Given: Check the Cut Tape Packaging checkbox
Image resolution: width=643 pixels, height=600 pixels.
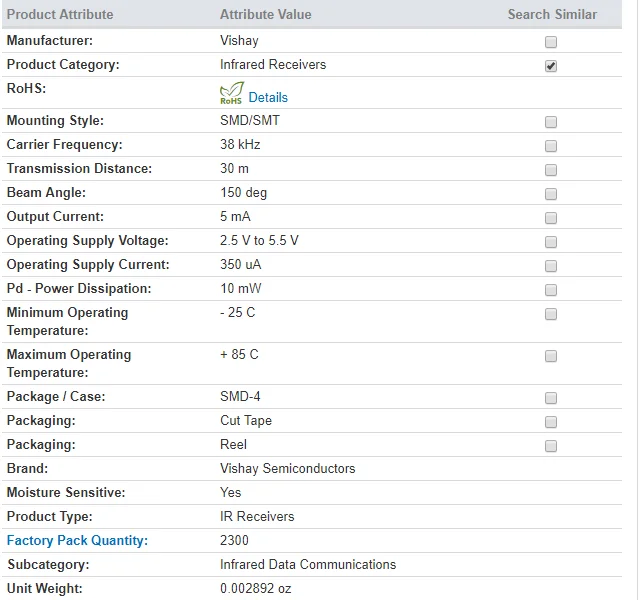Looking at the screenshot, I should pos(551,422).
